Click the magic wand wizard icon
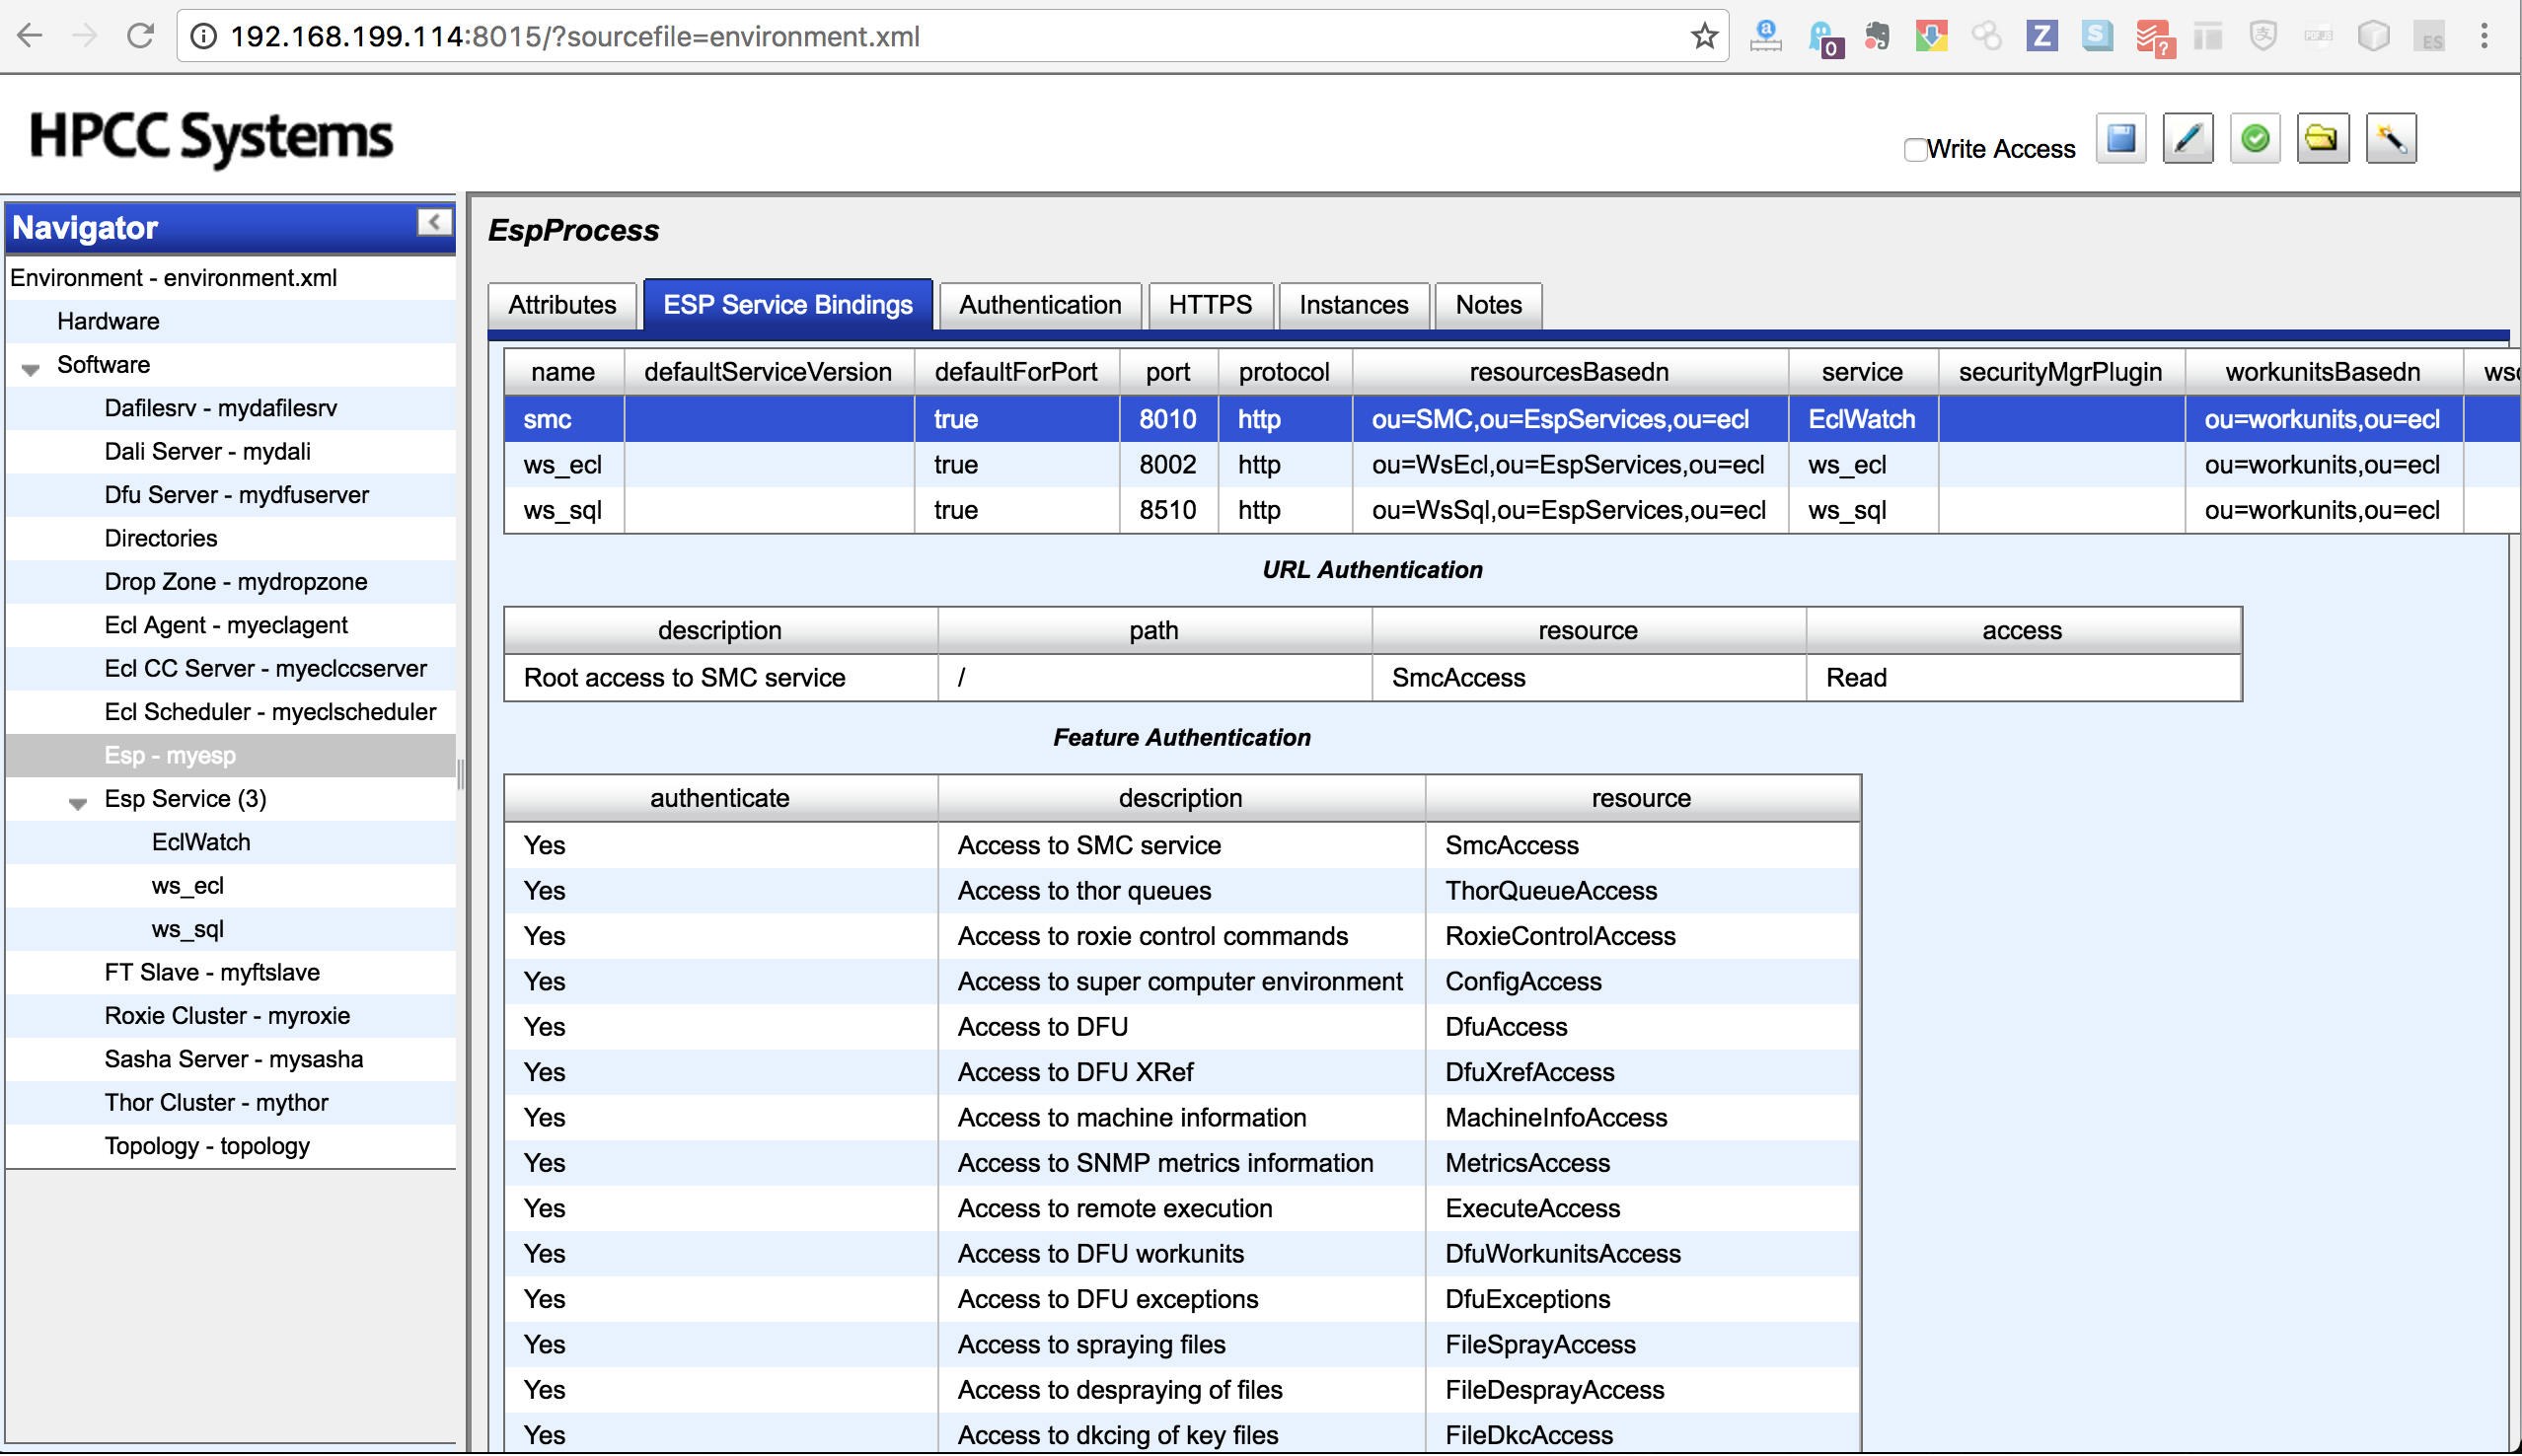The height and width of the screenshot is (1456, 2522). [x=2391, y=139]
